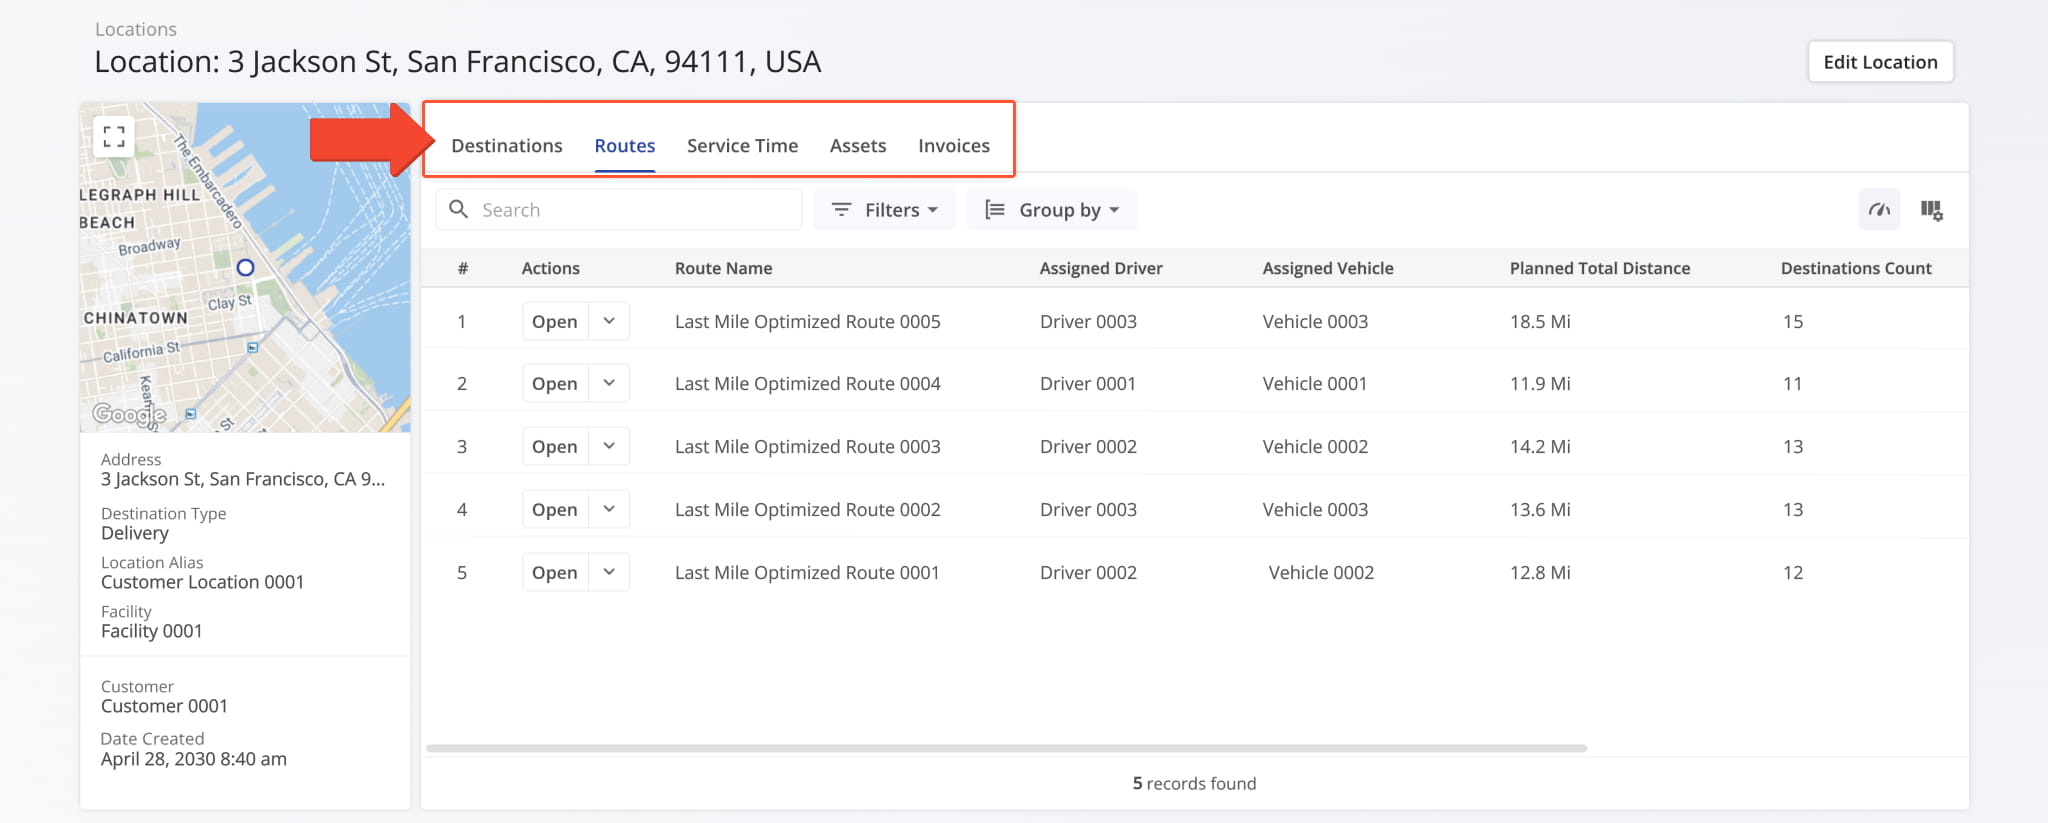Click the Google logo on the map
Image resolution: width=2048 pixels, height=823 pixels.
click(129, 413)
